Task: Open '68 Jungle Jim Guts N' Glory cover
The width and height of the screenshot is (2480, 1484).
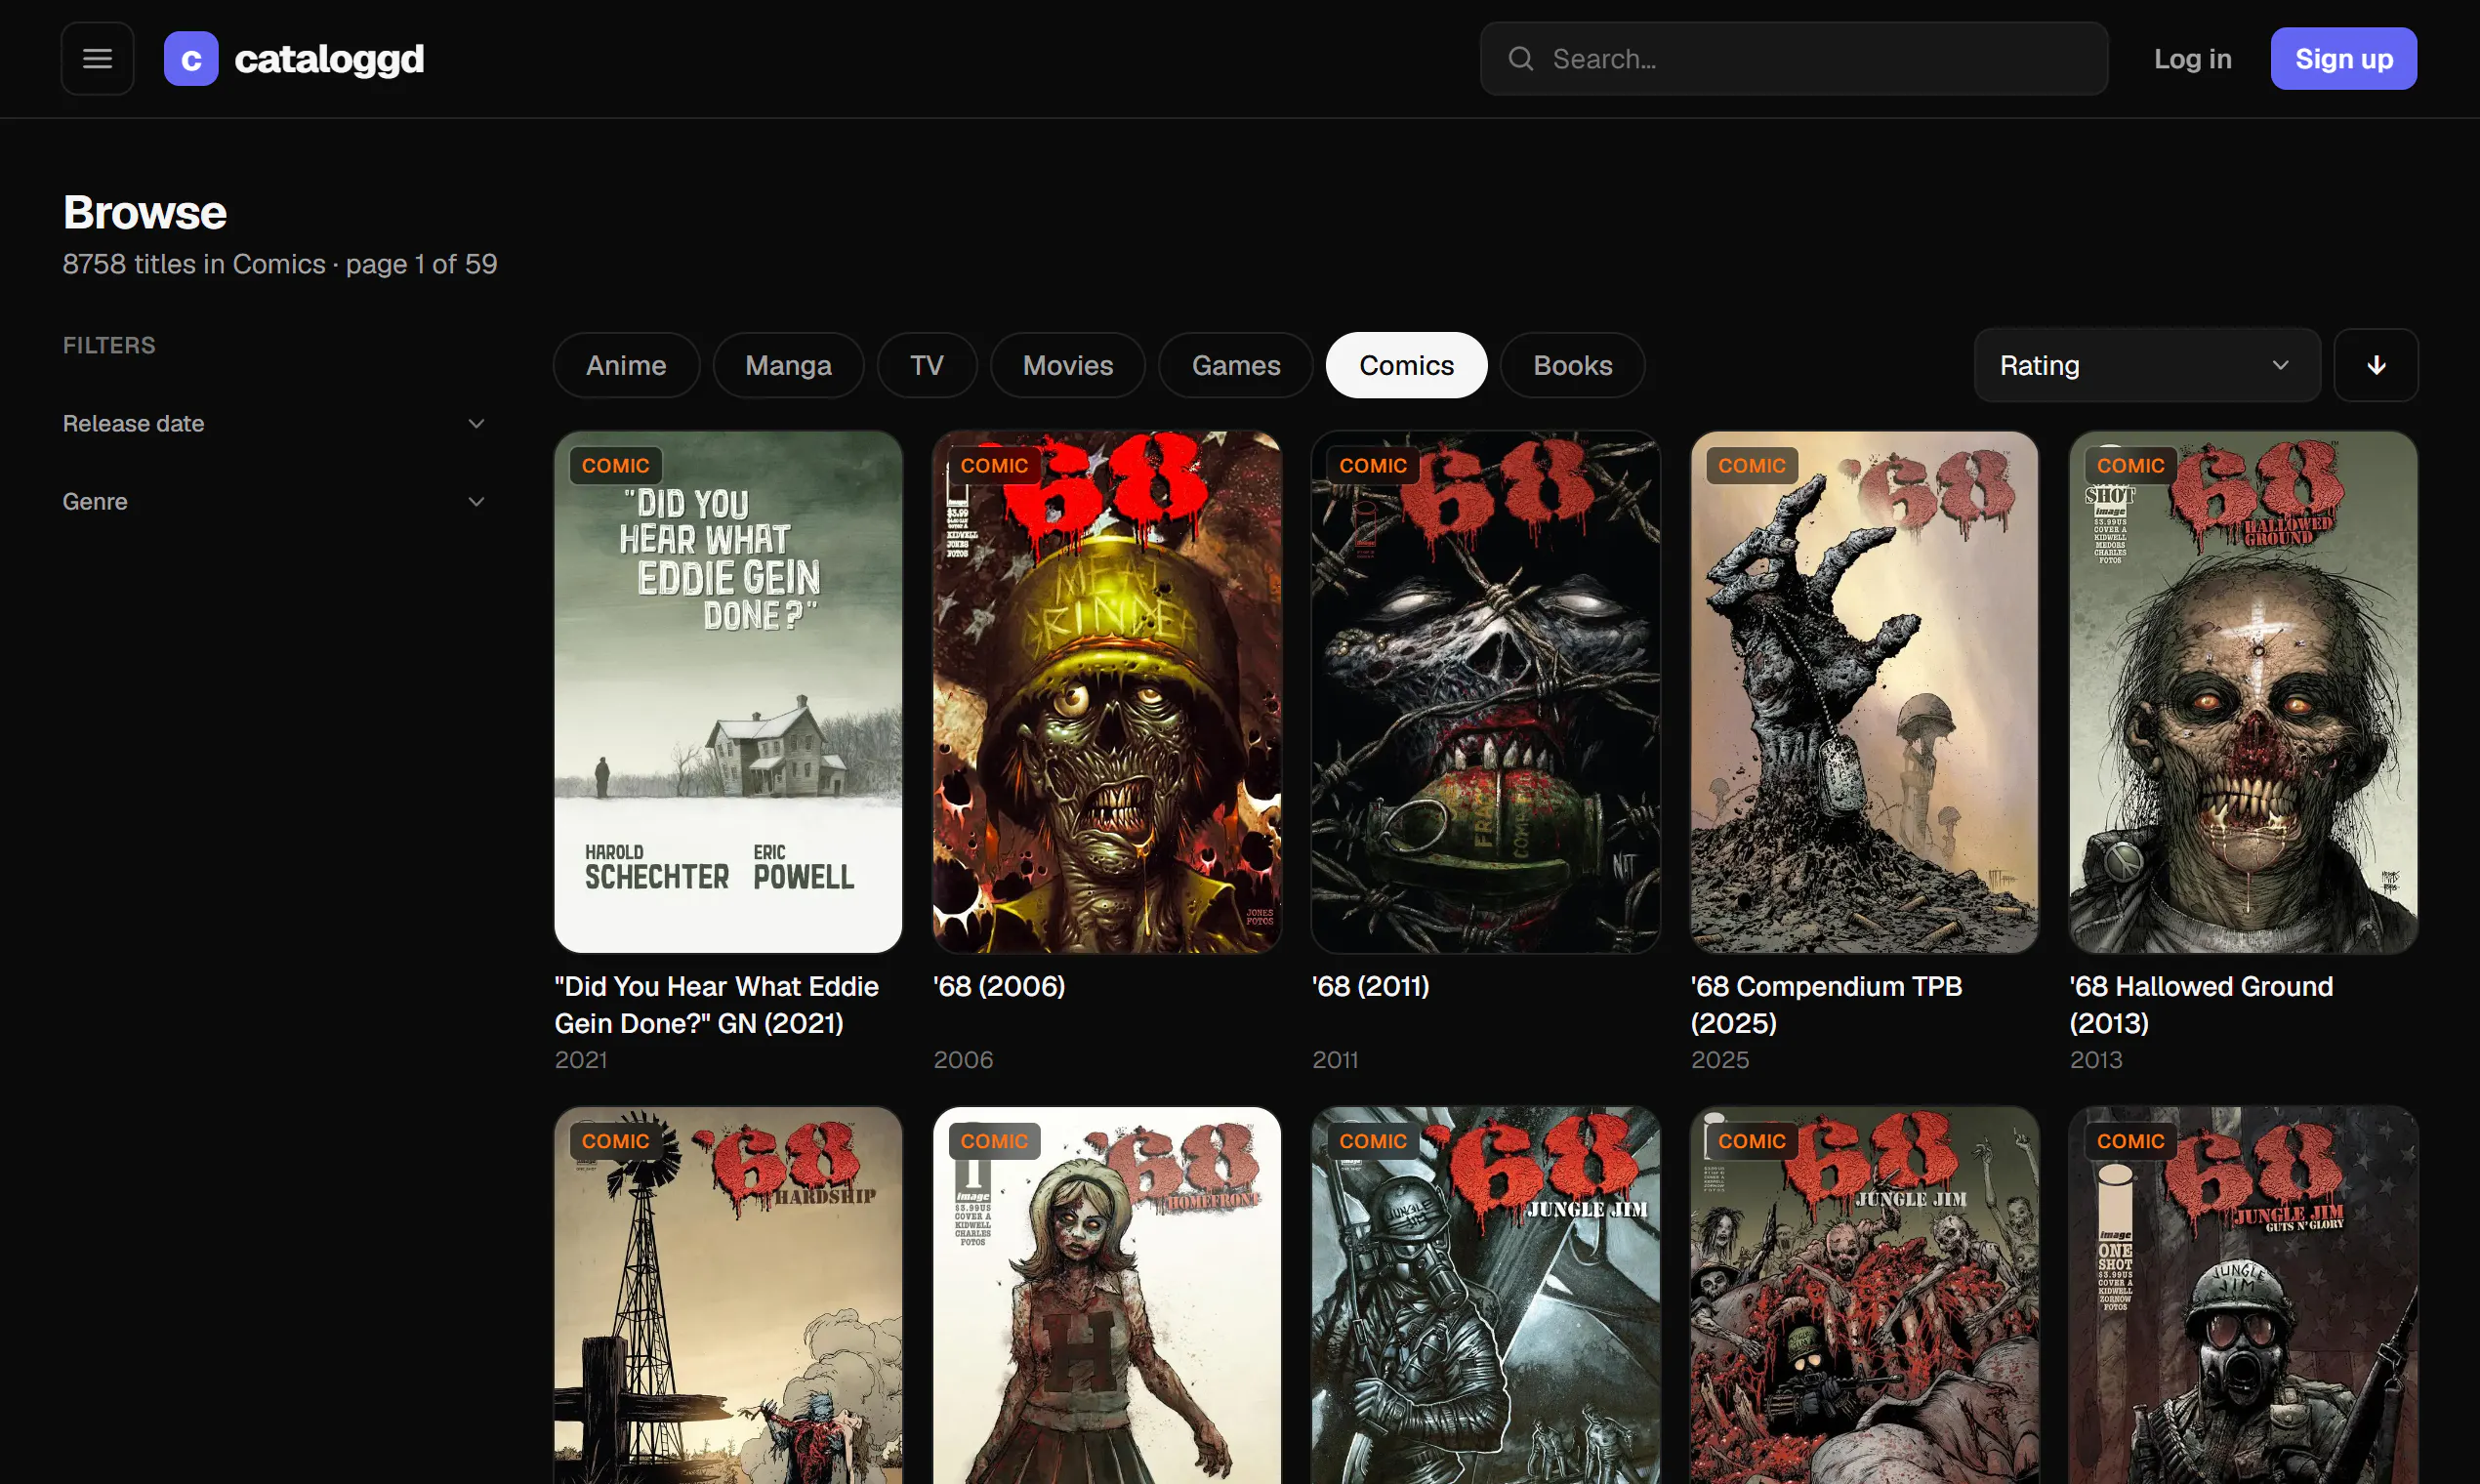Action: (2243, 1295)
